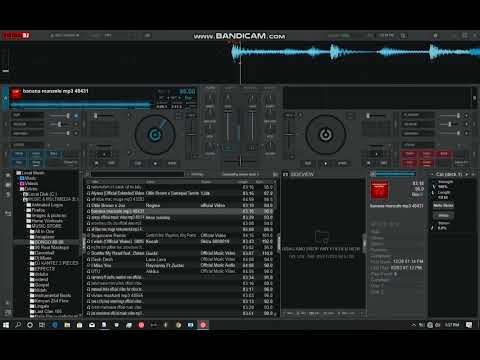Viewport: 480px width, 360px height.
Task: Click the left deck first effect amount slider
Action: [59, 115]
